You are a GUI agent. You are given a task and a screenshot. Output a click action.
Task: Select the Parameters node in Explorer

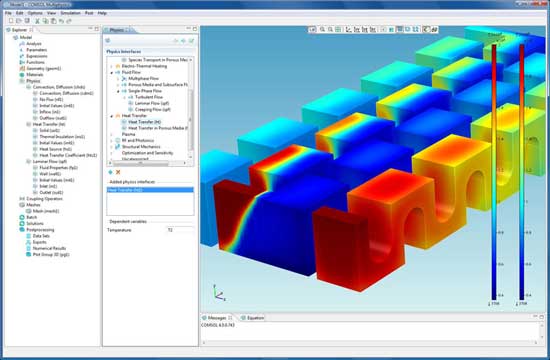tap(37, 50)
